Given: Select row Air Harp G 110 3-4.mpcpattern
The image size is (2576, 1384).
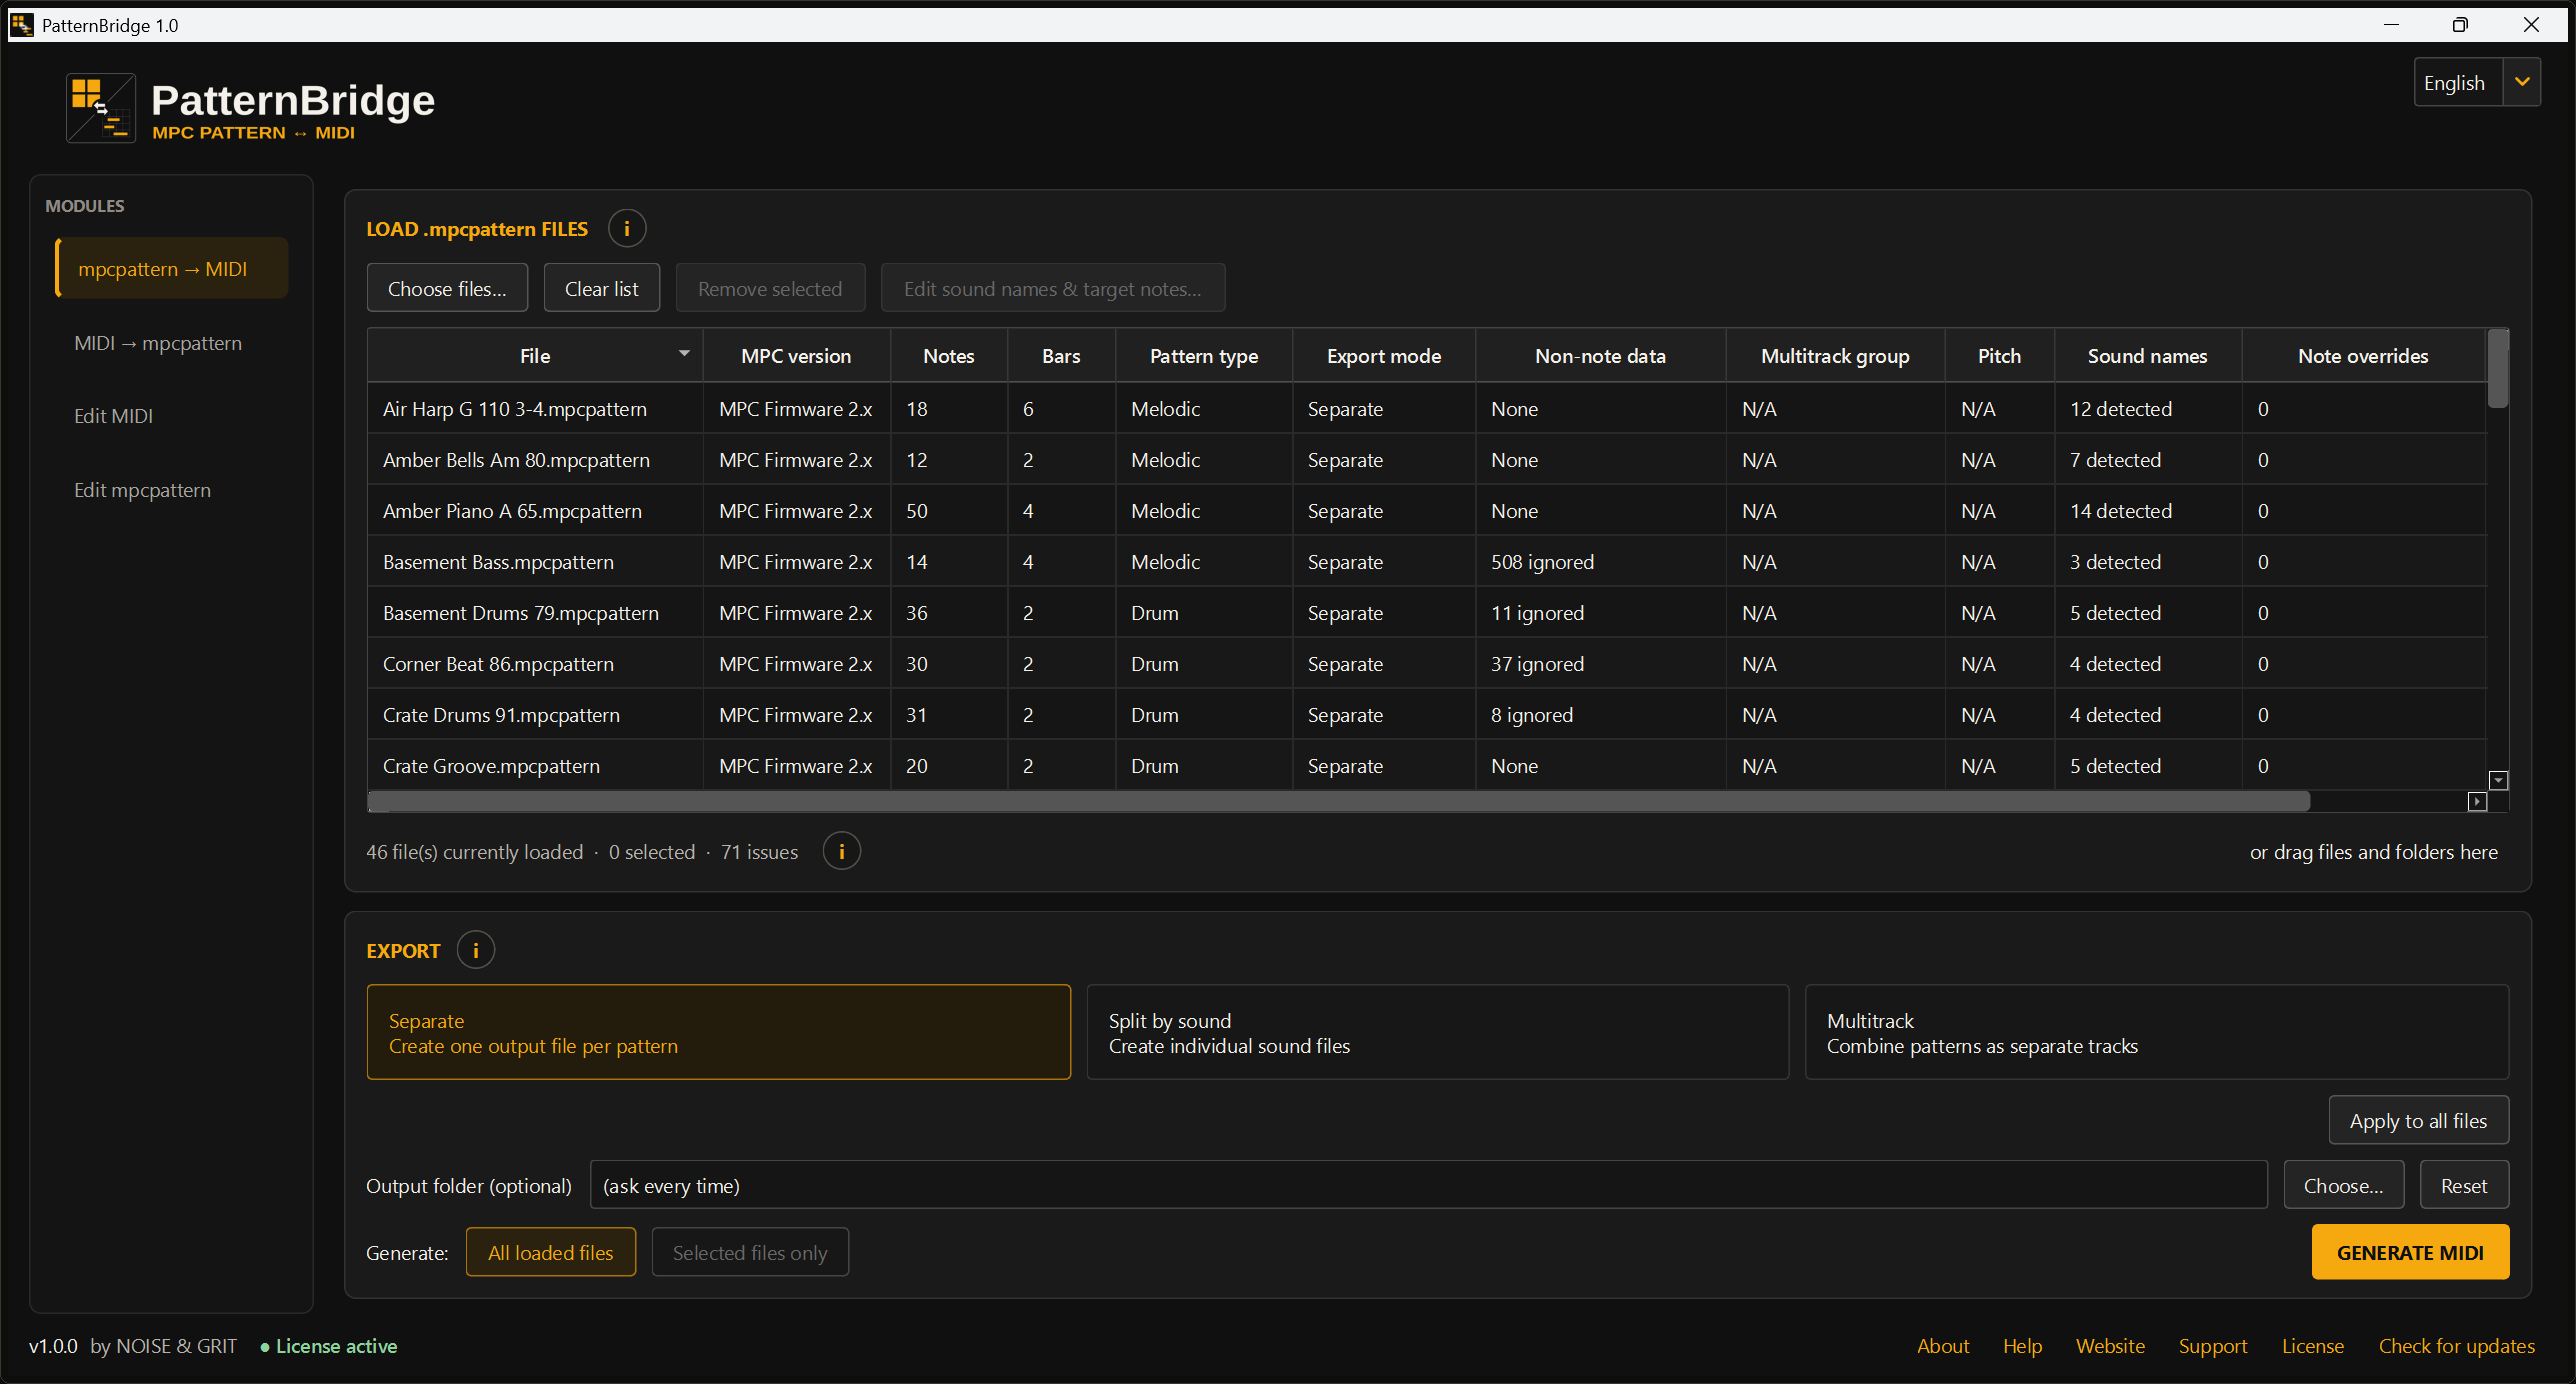Looking at the screenshot, I should [1427, 409].
